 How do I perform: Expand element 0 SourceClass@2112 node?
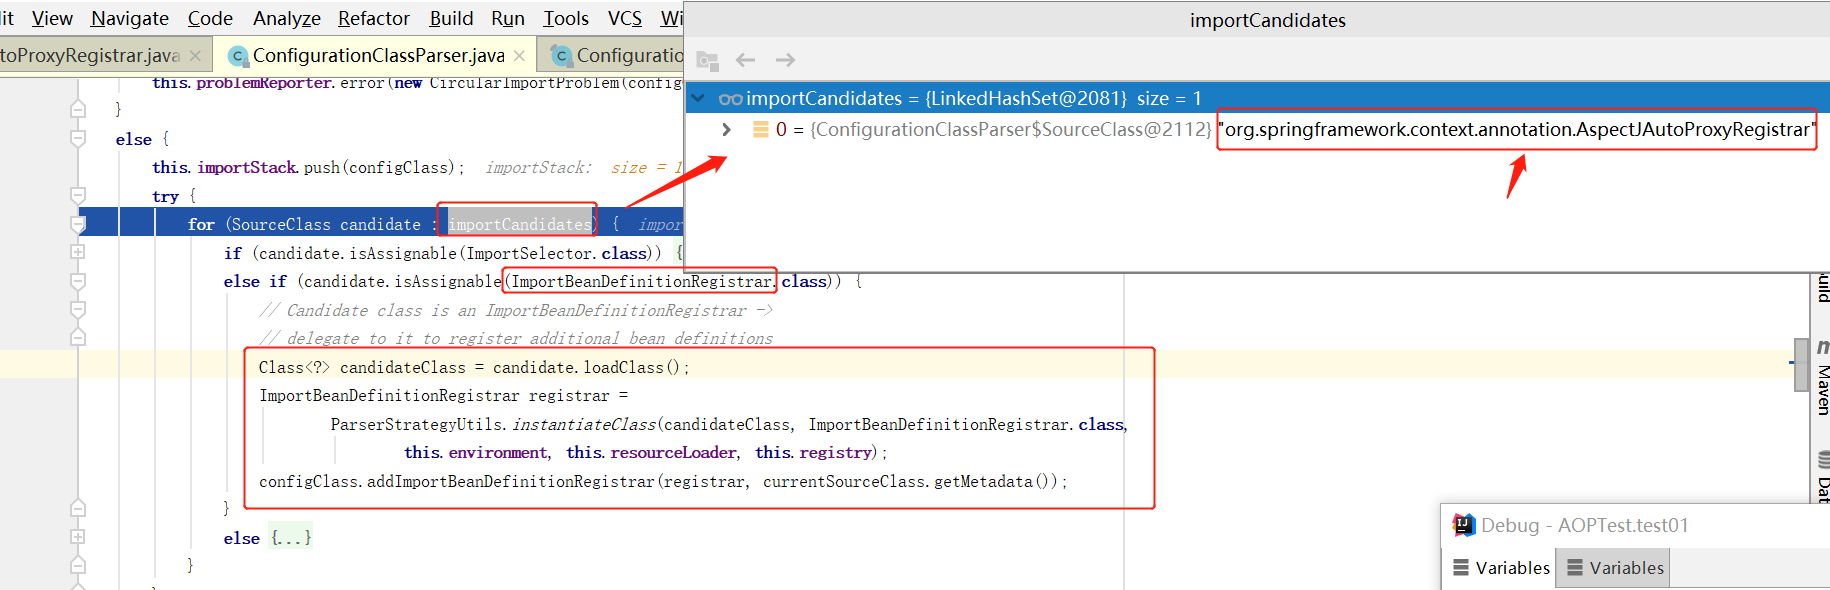(727, 129)
